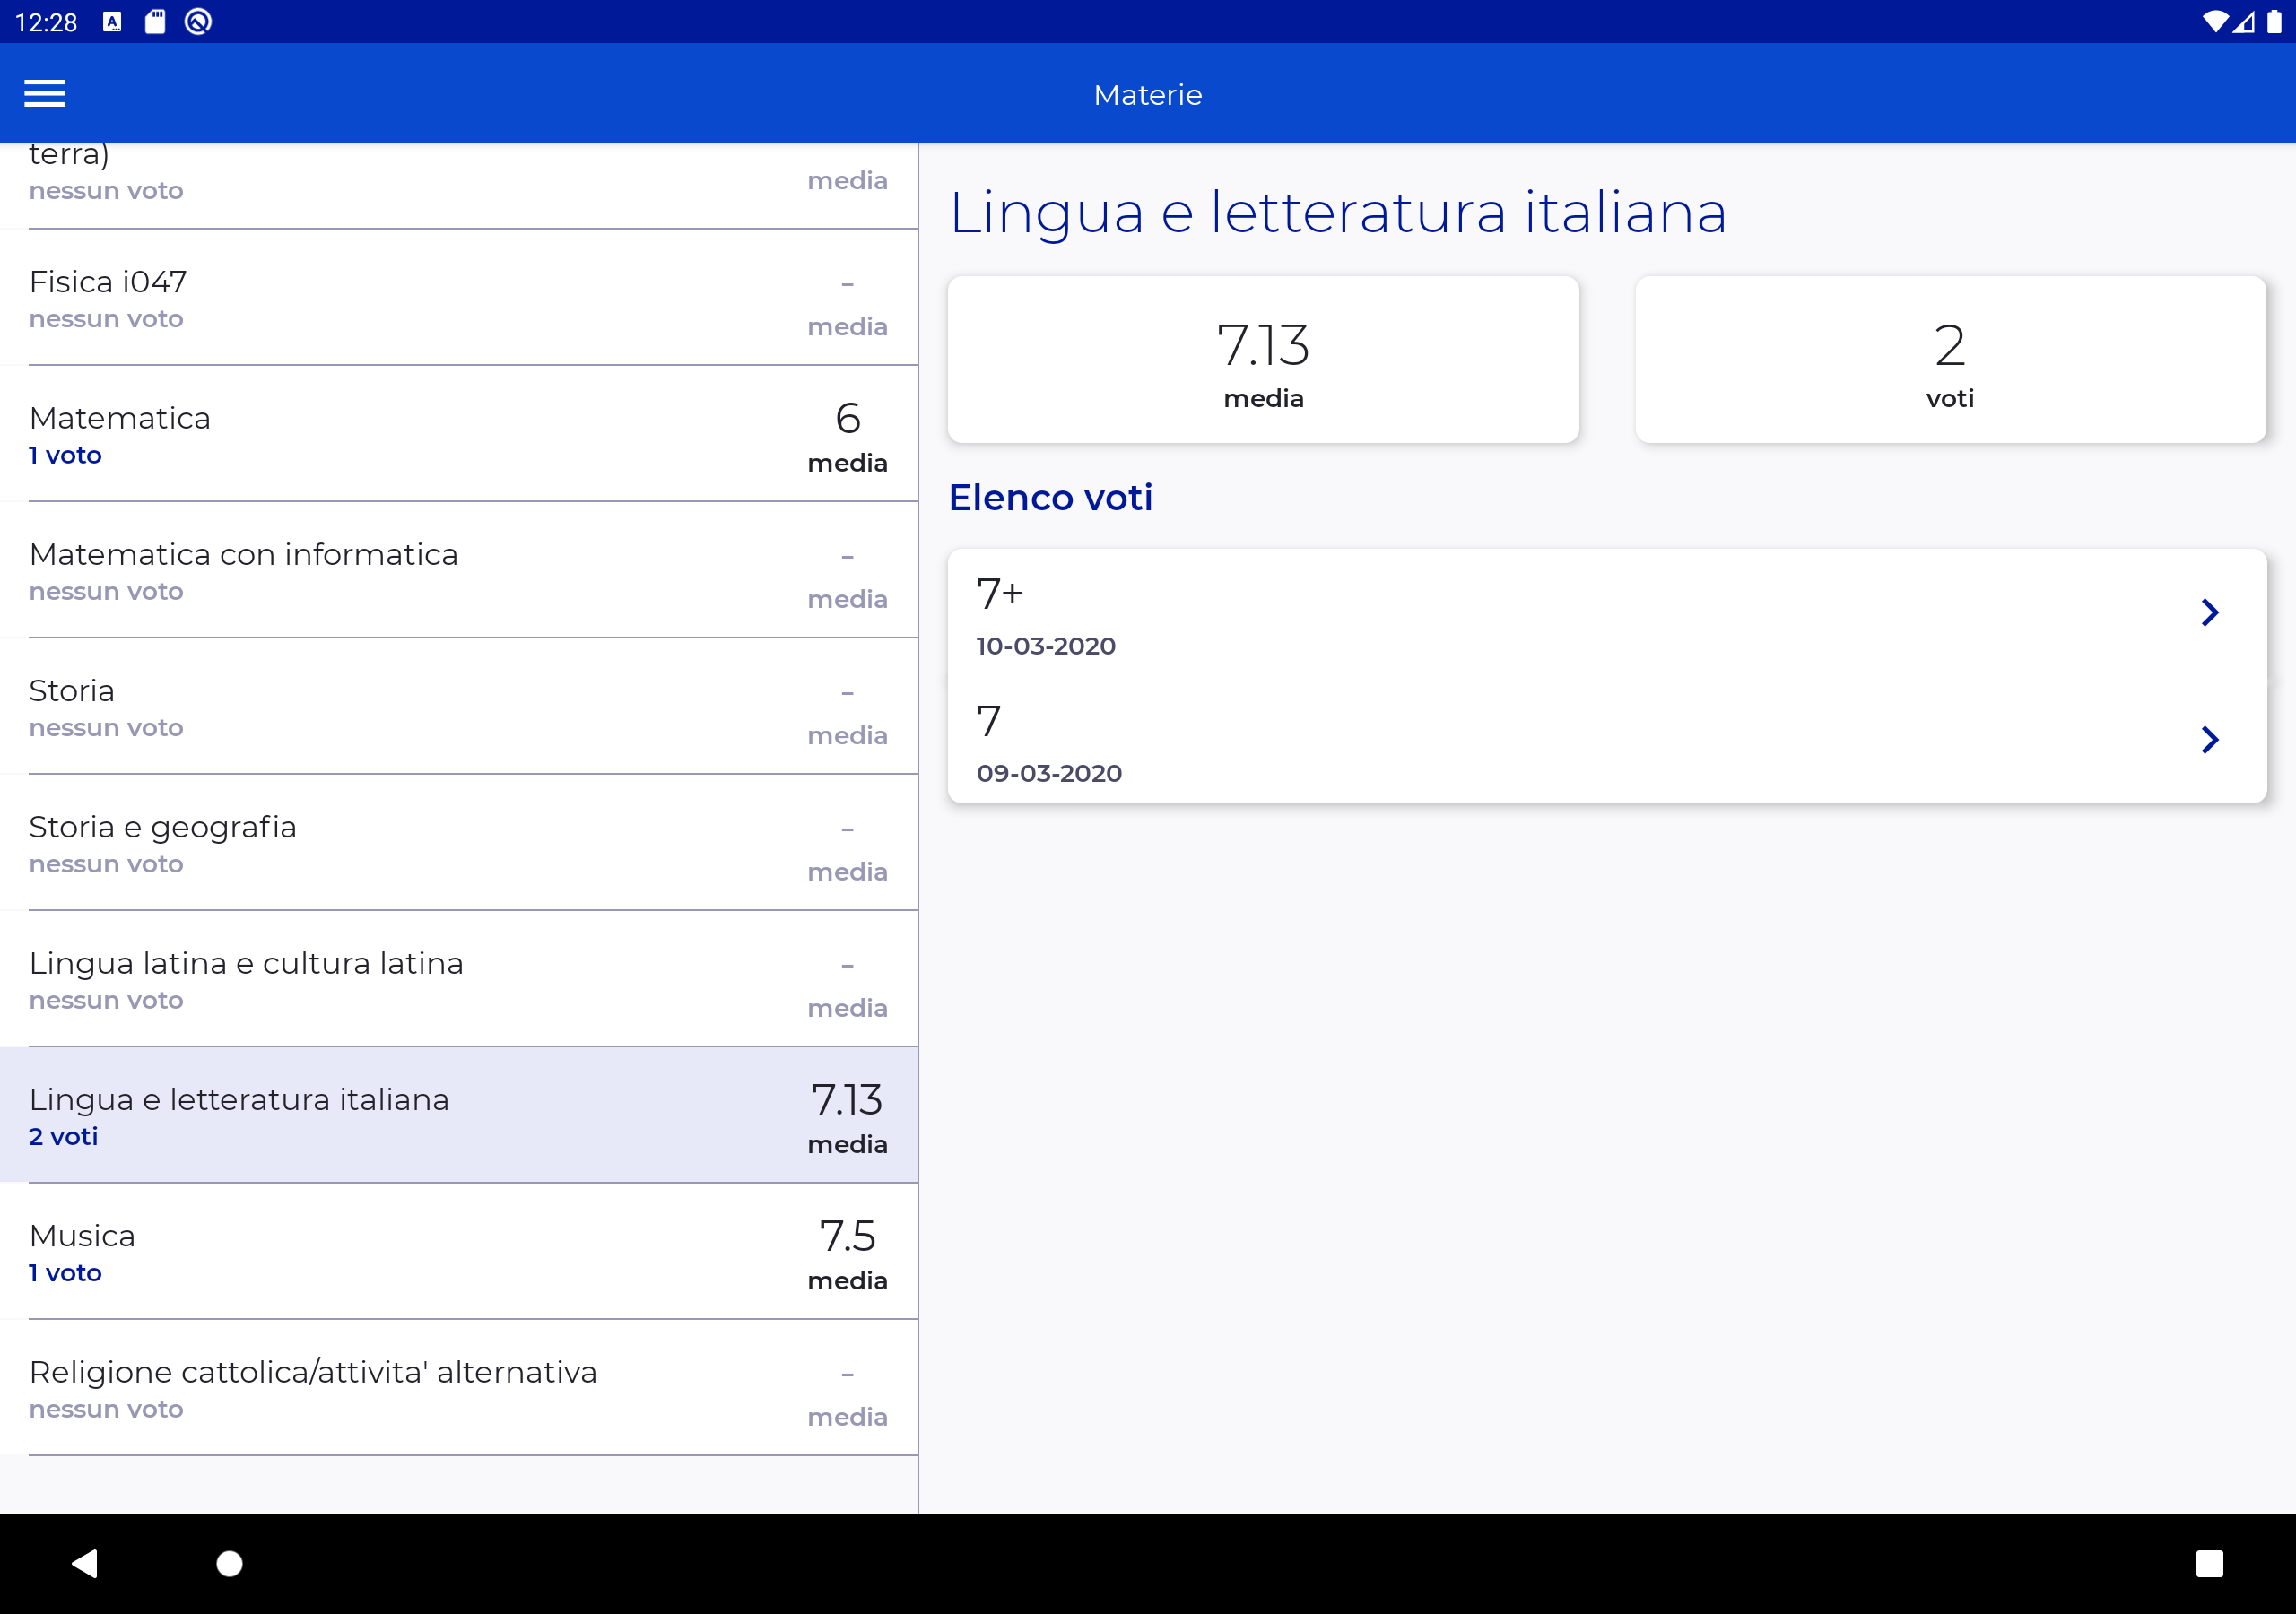Image resolution: width=2296 pixels, height=1614 pixels.
Task: Open the Musica subject row
Action: (x=459, y=1252)
